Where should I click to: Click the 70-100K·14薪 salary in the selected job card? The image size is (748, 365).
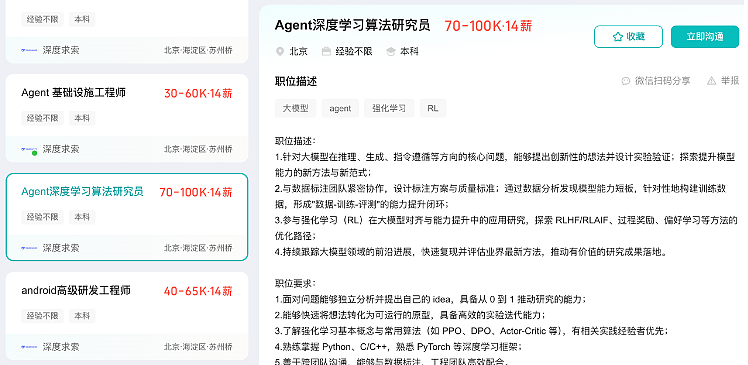pyautogui.click(x=196, y=192)
